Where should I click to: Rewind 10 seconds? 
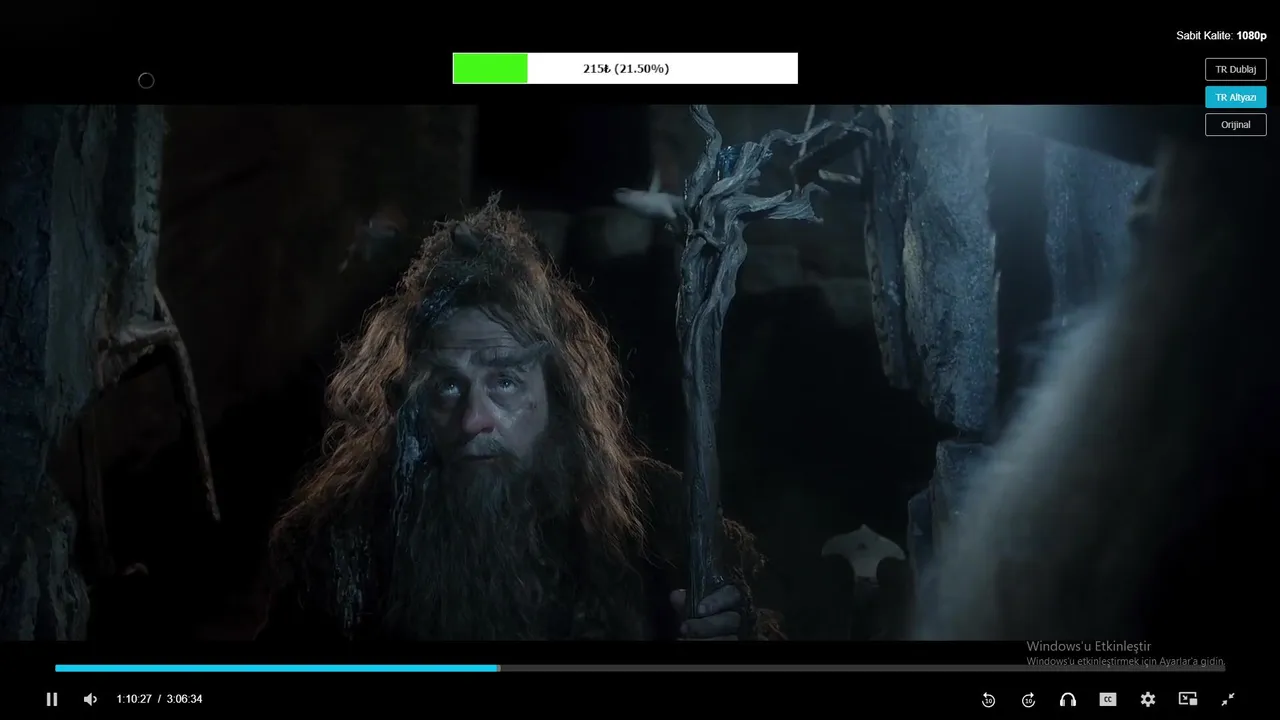click(x=988, y=699)
